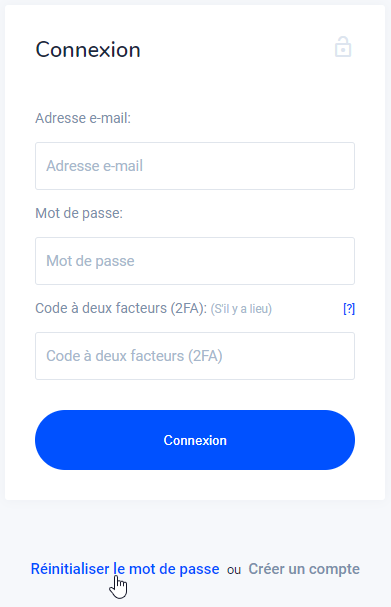Click the placeholder text "Mot de passe"
The width and height of the screenshot is (391, 607).
click(90, 261)
